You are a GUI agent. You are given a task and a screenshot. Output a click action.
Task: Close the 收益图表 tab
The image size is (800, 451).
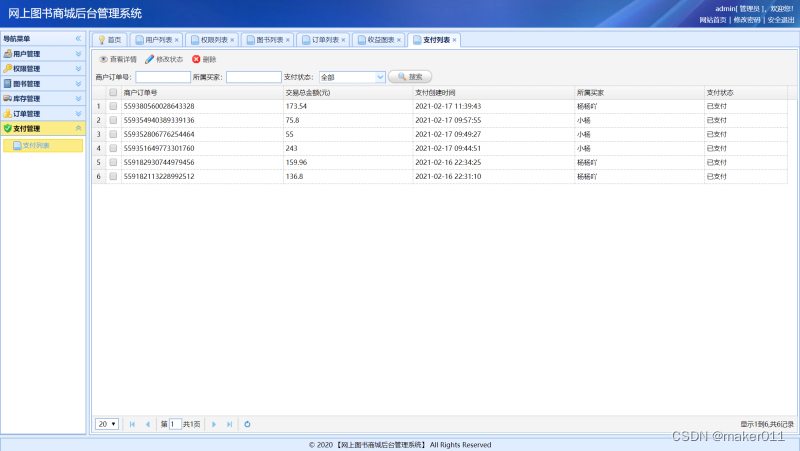tap(399, 40)
